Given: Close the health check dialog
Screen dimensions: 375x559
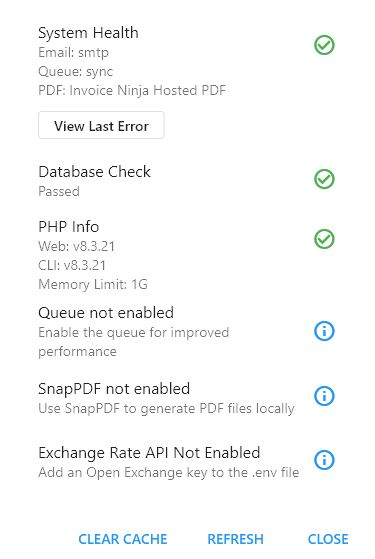Looking at the screenshot, I should tap(328, 539).
